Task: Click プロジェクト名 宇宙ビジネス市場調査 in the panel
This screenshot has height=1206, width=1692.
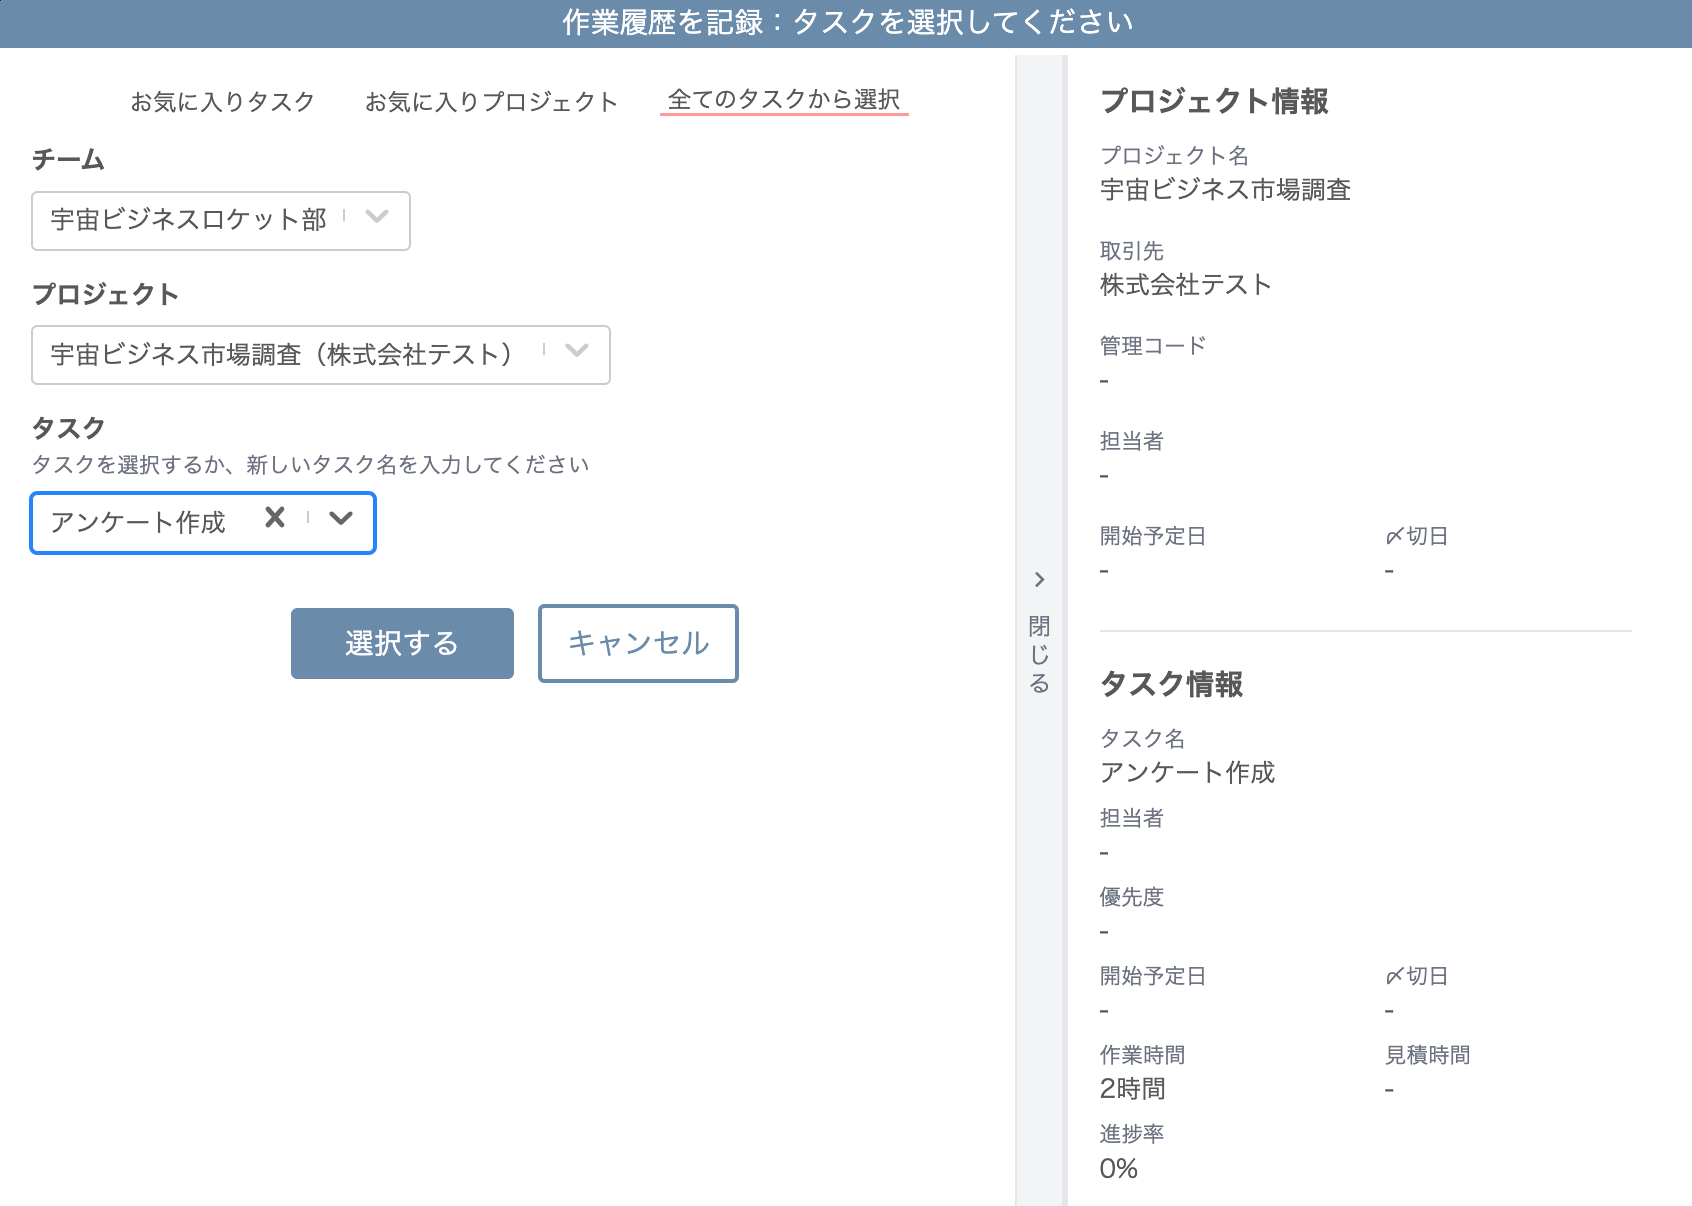Action: pyautogui.click(x=1226, y=190)
